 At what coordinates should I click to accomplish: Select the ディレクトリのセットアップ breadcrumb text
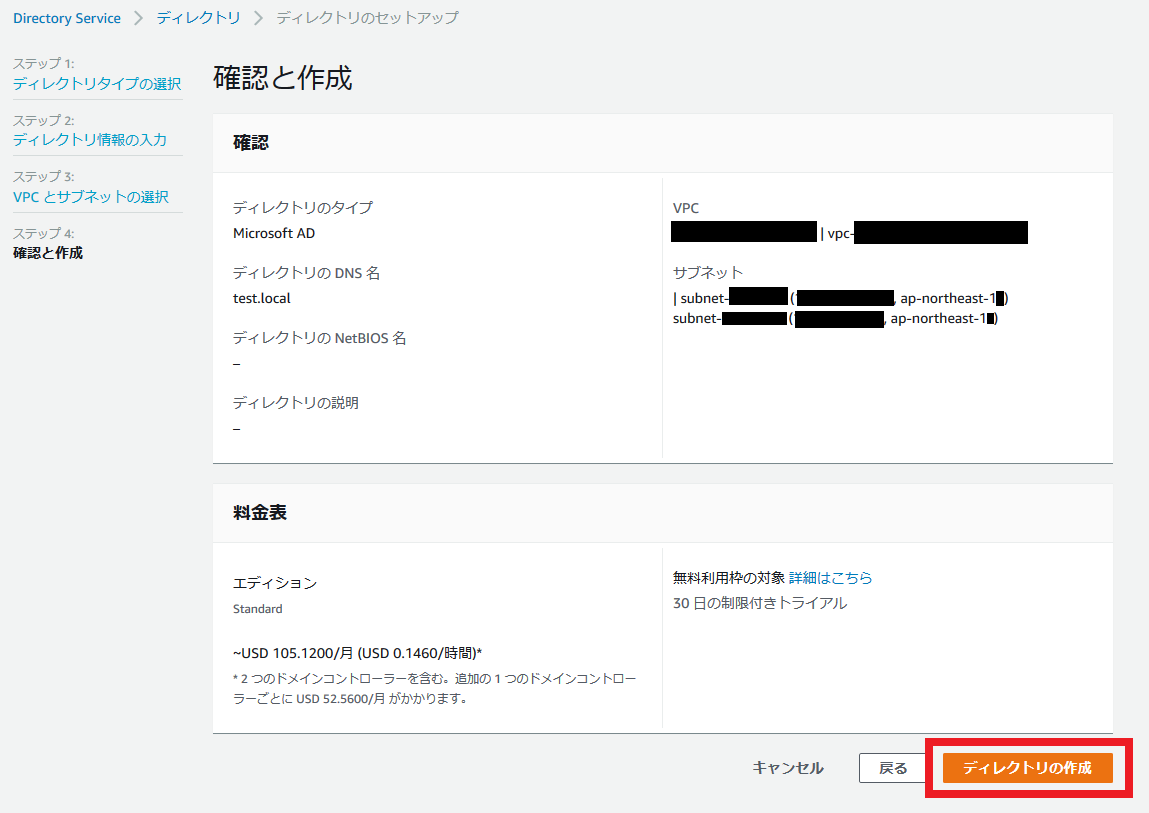[367, 18]
